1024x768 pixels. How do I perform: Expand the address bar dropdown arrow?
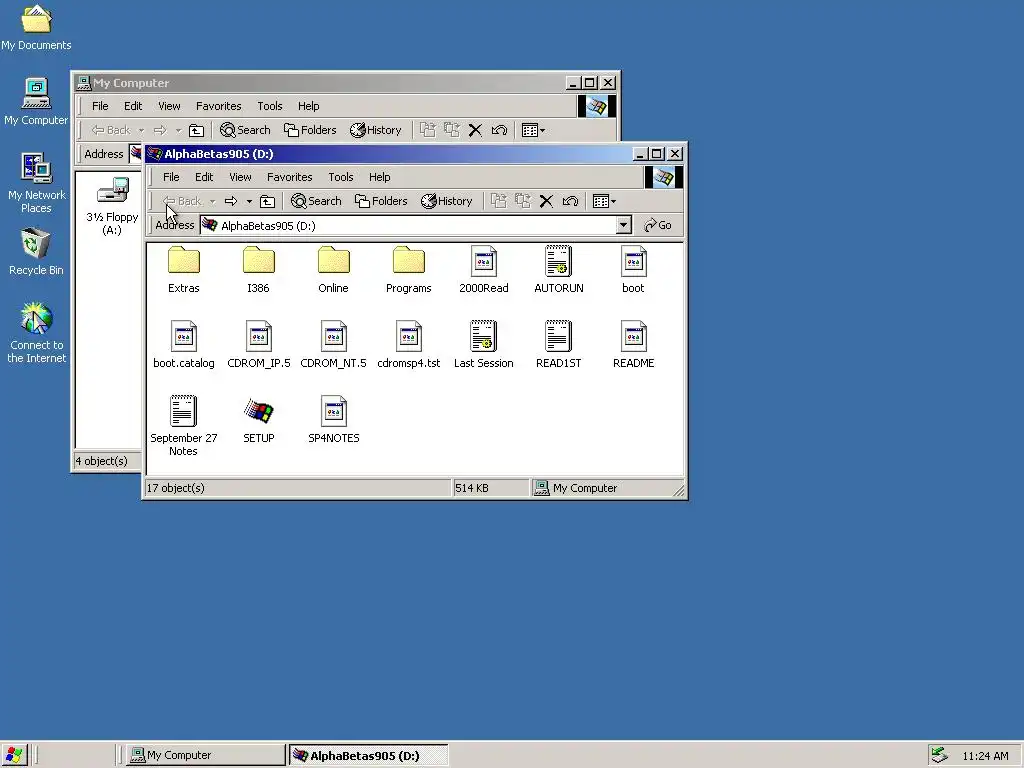pos(624,225)
